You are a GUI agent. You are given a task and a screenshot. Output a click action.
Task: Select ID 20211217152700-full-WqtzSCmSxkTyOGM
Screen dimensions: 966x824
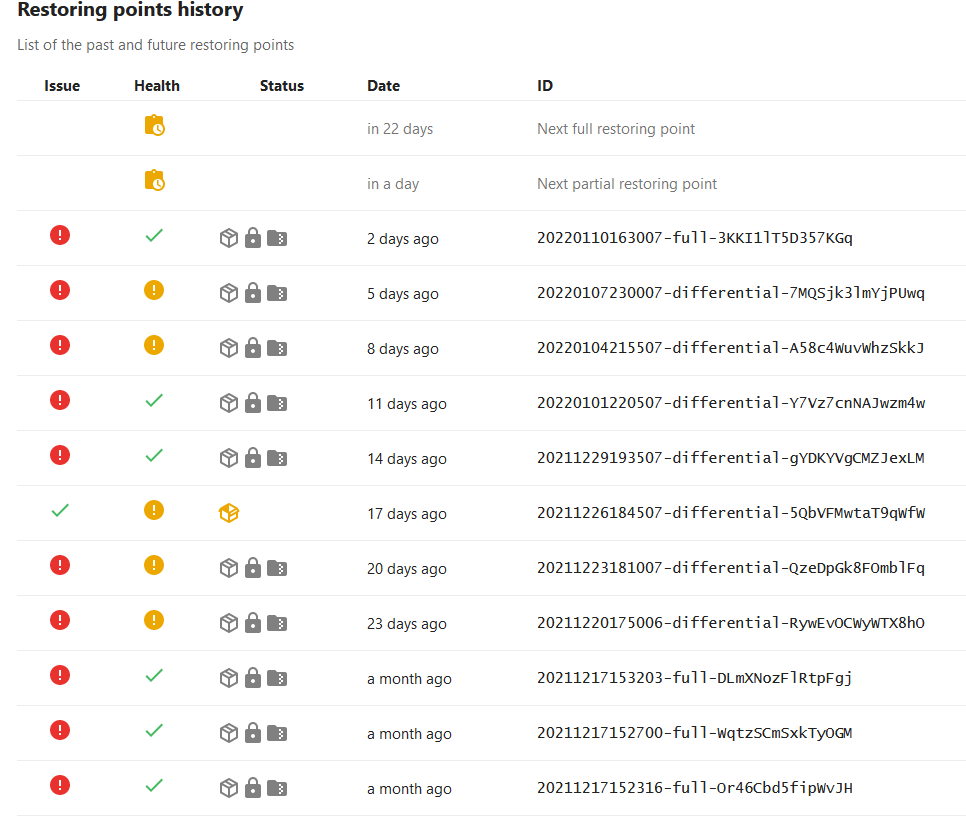(695, 733)
